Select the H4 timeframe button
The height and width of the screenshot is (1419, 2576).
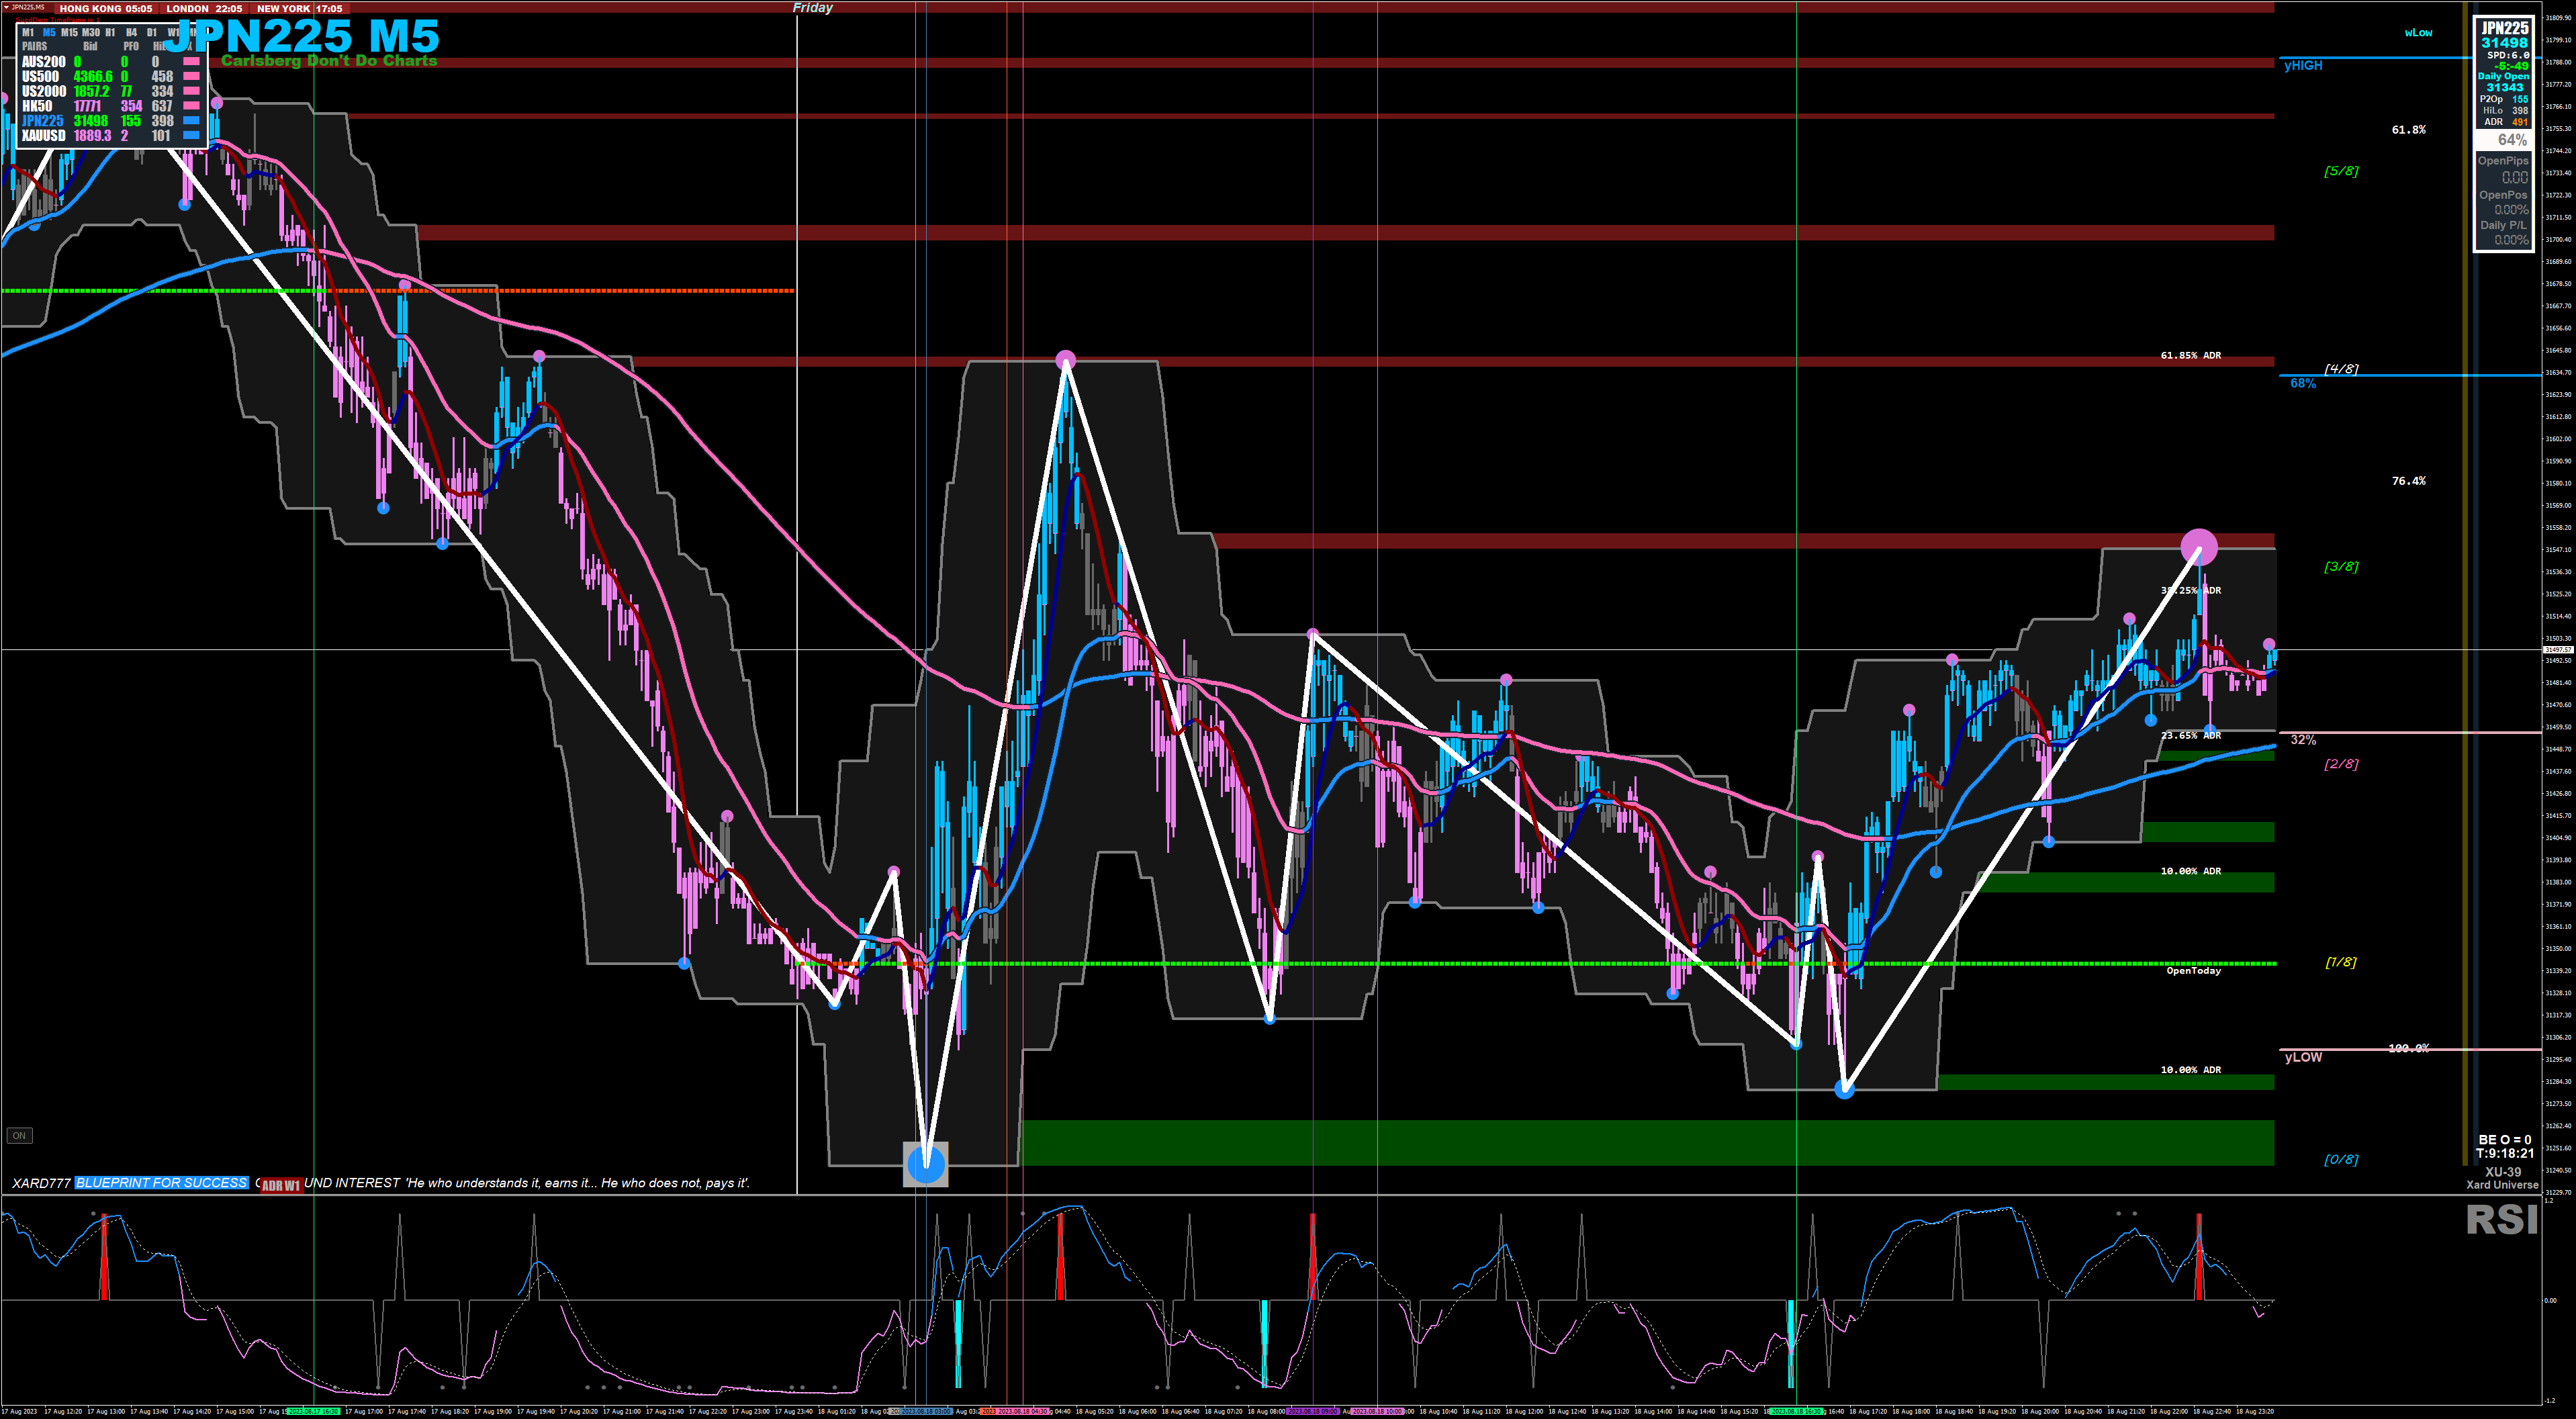(131, 33)
